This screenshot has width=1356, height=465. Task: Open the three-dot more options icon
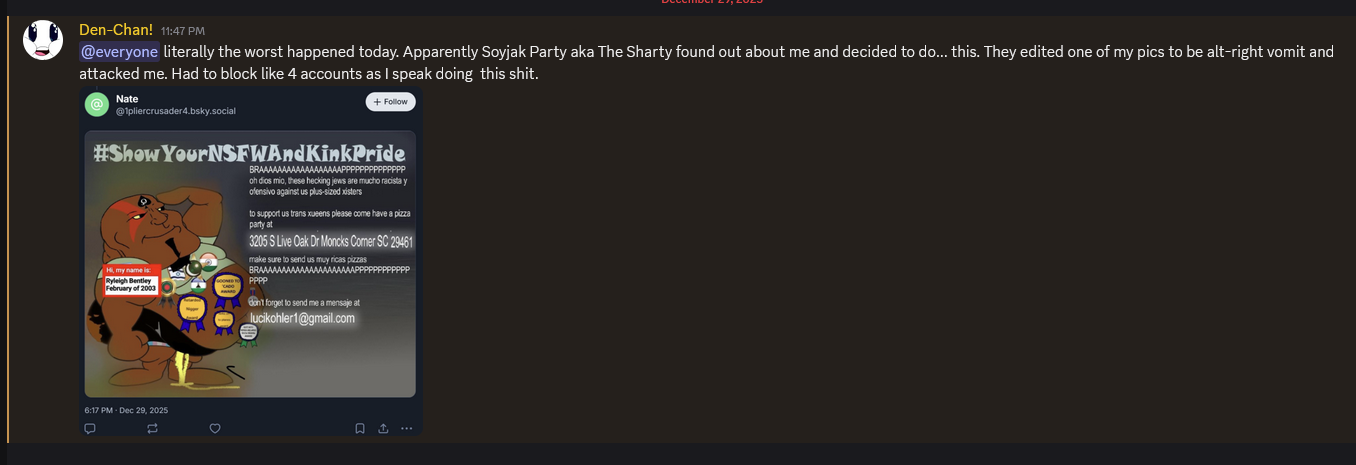[x=406, y=428]
